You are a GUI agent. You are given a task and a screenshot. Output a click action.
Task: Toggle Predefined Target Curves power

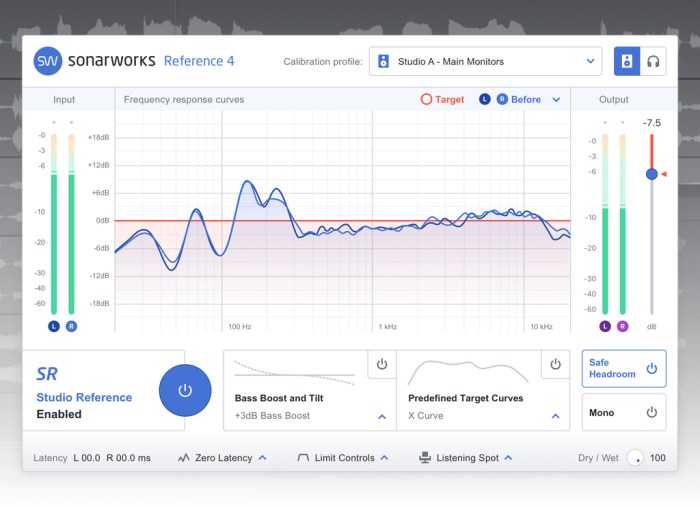(555, 365)
